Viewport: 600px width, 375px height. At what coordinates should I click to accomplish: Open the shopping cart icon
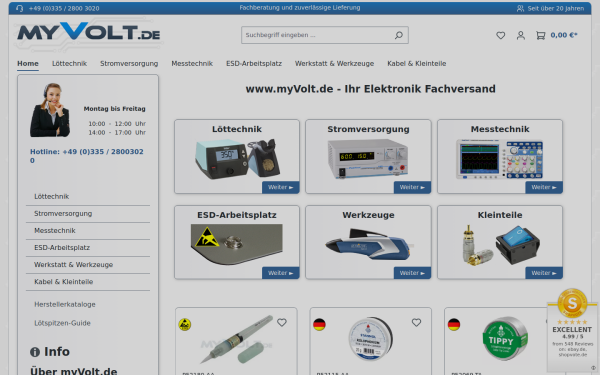tap(540, 35)
